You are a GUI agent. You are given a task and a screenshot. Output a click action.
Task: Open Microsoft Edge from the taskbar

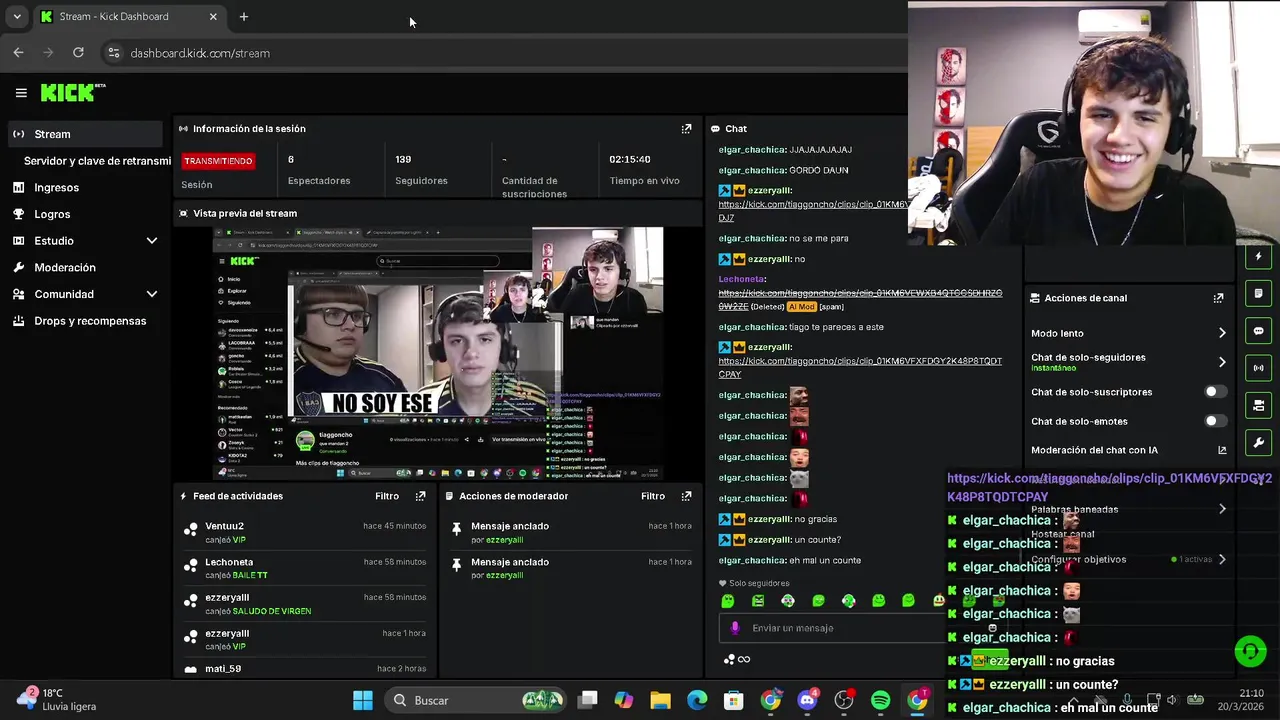tap(697, 700)
